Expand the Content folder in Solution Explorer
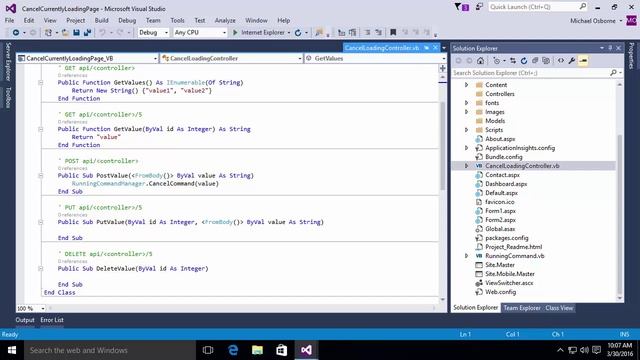 pos(467,85)
